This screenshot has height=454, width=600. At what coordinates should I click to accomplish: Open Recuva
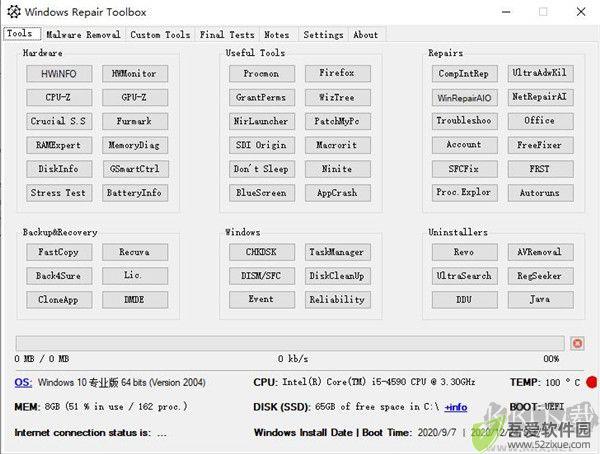point(135,252)
